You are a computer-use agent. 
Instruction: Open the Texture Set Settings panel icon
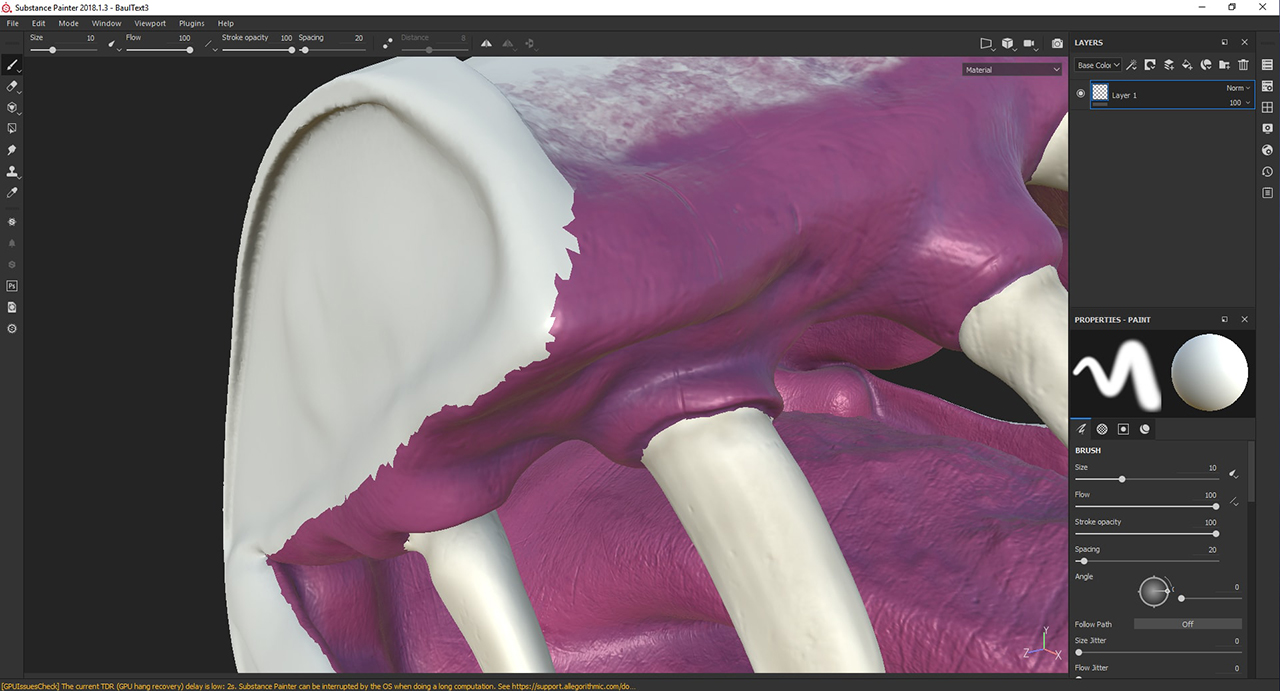[1268, 86]
